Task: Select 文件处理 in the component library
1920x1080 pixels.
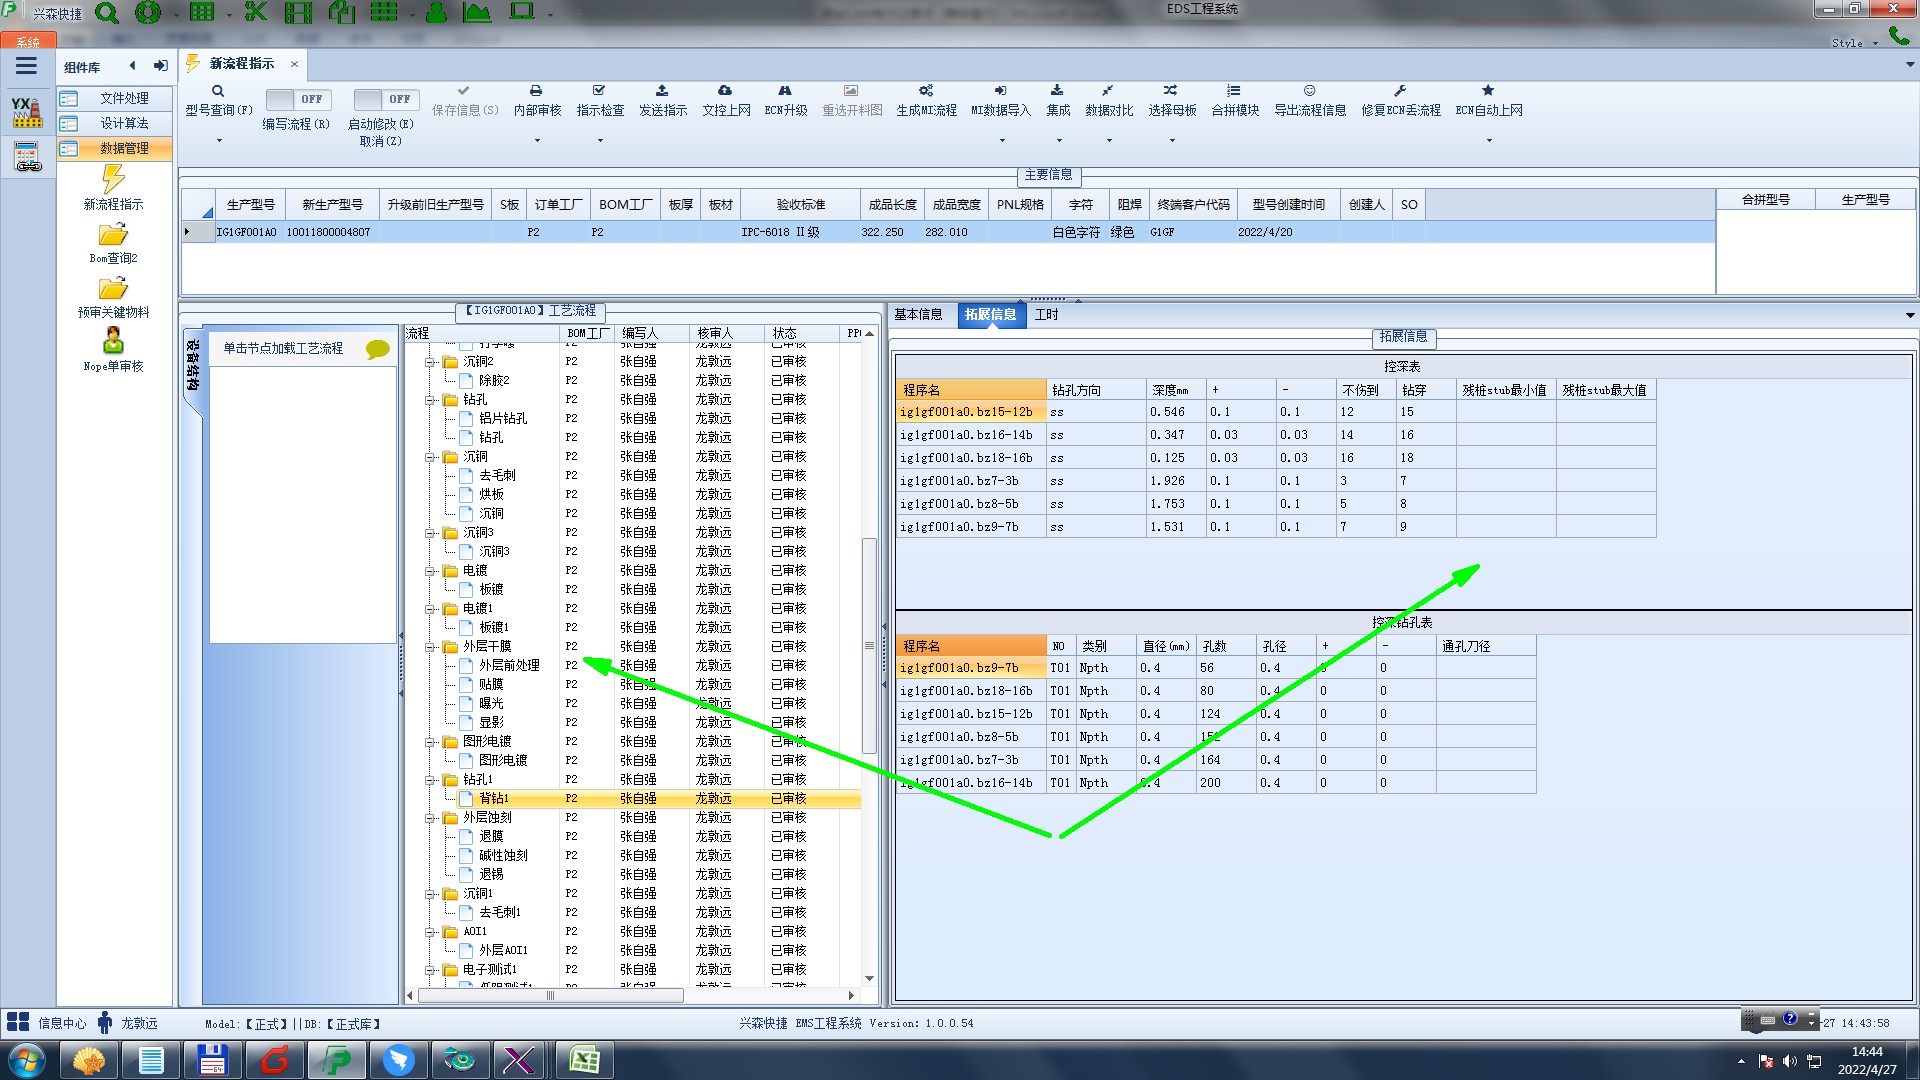Action: tap(124, 98)
